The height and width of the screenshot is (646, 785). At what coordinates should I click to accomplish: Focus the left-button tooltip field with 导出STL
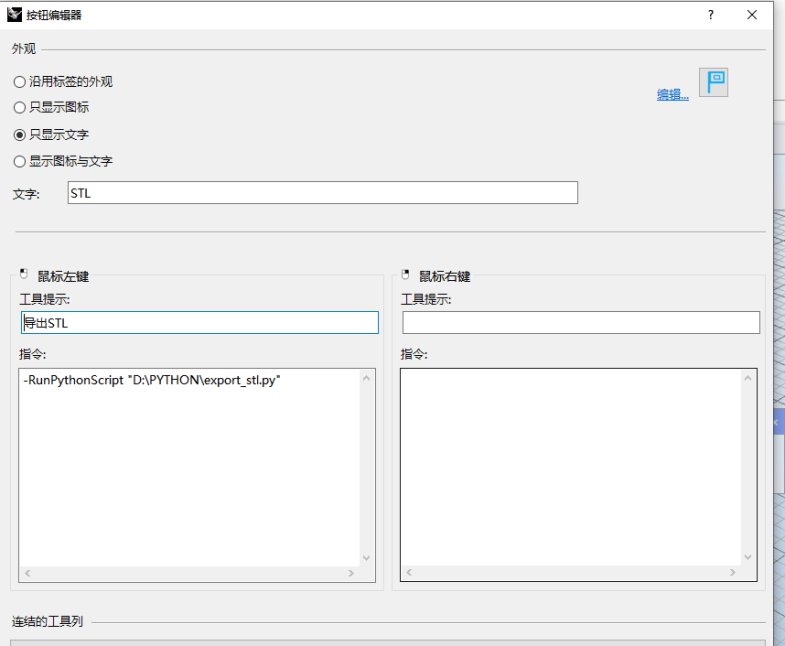coord(199,323)
